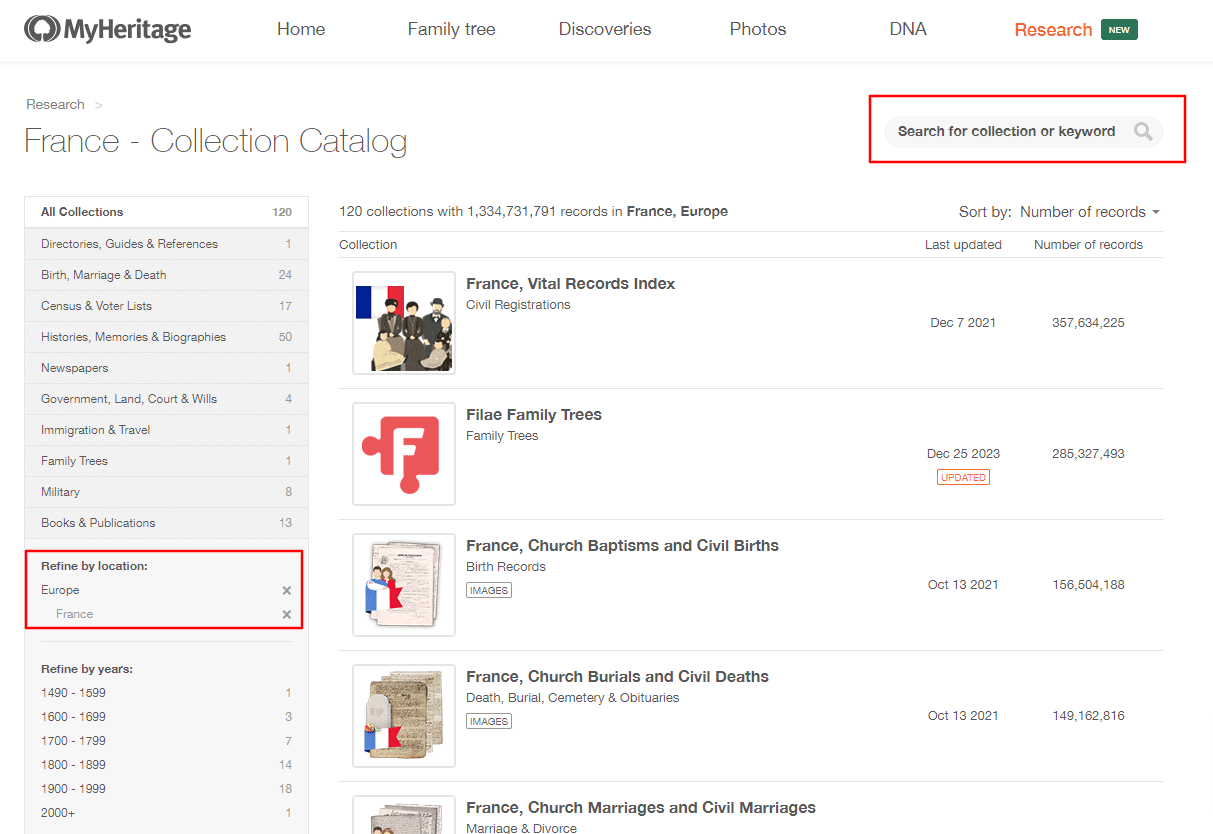Viewport: 1213px width, 834px height.
Task: Select the France location refinement
Action: point(75,614)
